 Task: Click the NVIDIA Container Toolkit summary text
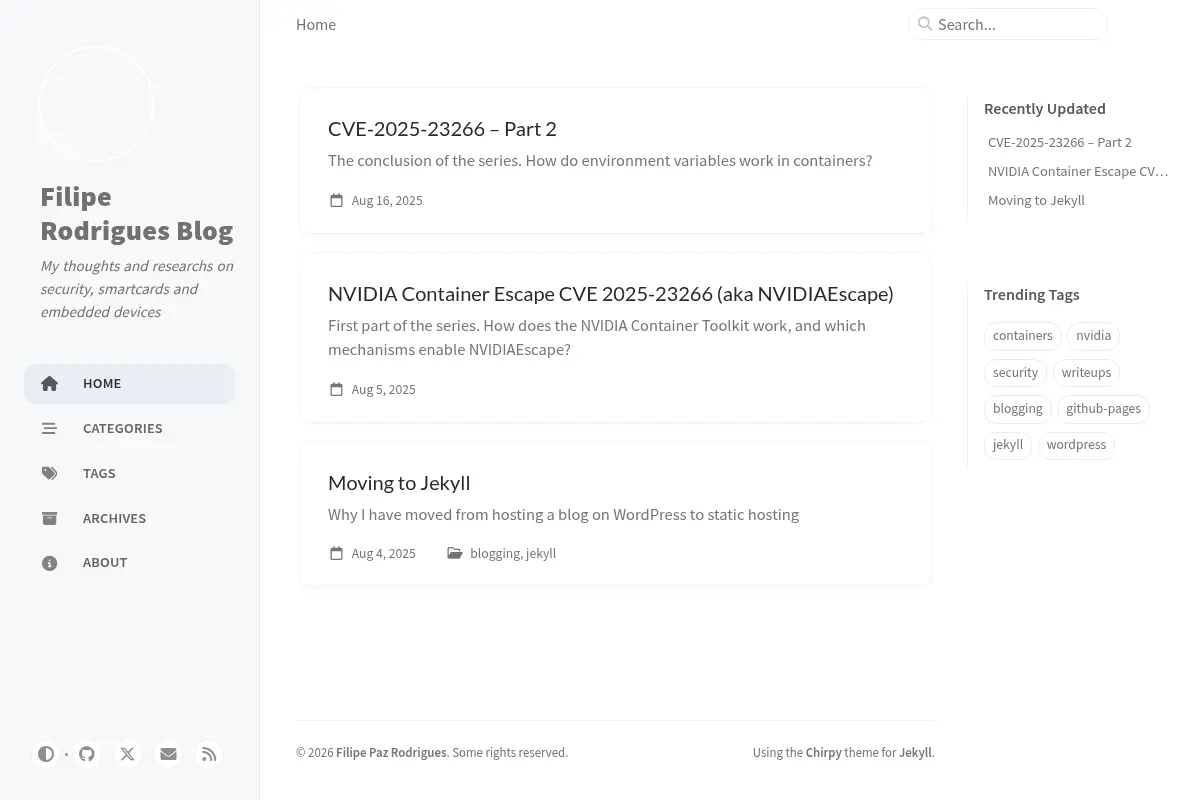[597, 338]
